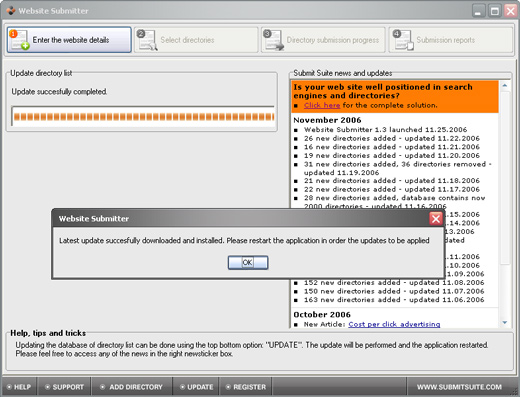Choose ADD DIRECTORY in the bottom bar
Viewport: 520px width, 397px height.
tap(132, 387)
